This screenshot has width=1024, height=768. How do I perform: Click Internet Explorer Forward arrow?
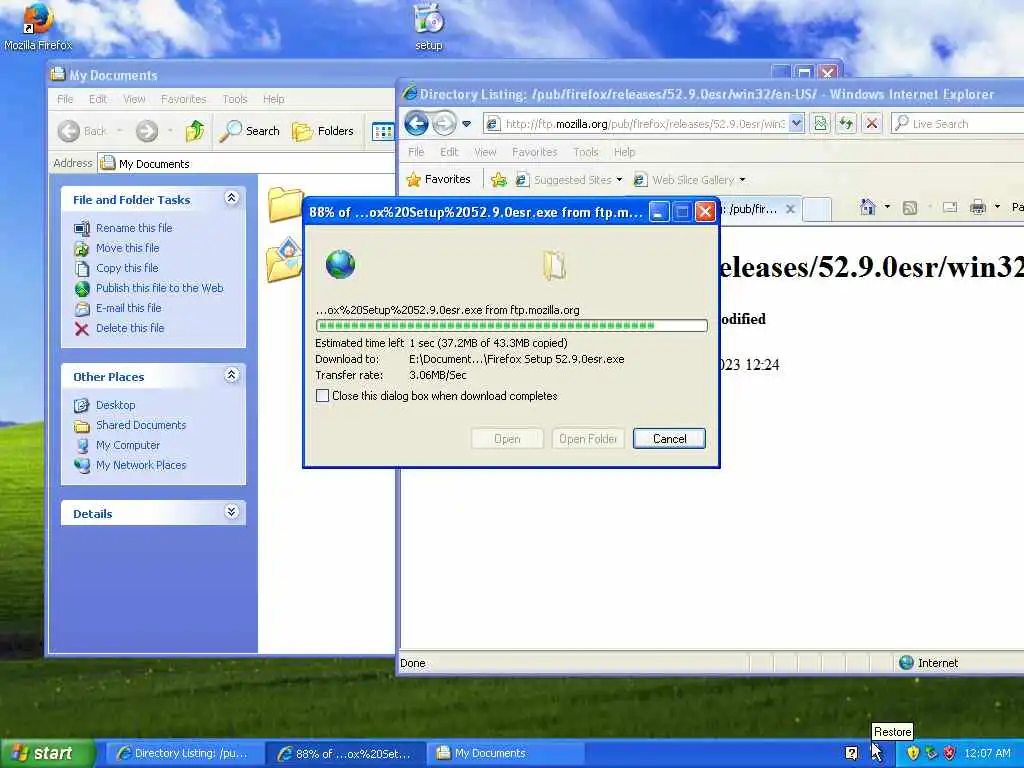click(x=444, y=123)
